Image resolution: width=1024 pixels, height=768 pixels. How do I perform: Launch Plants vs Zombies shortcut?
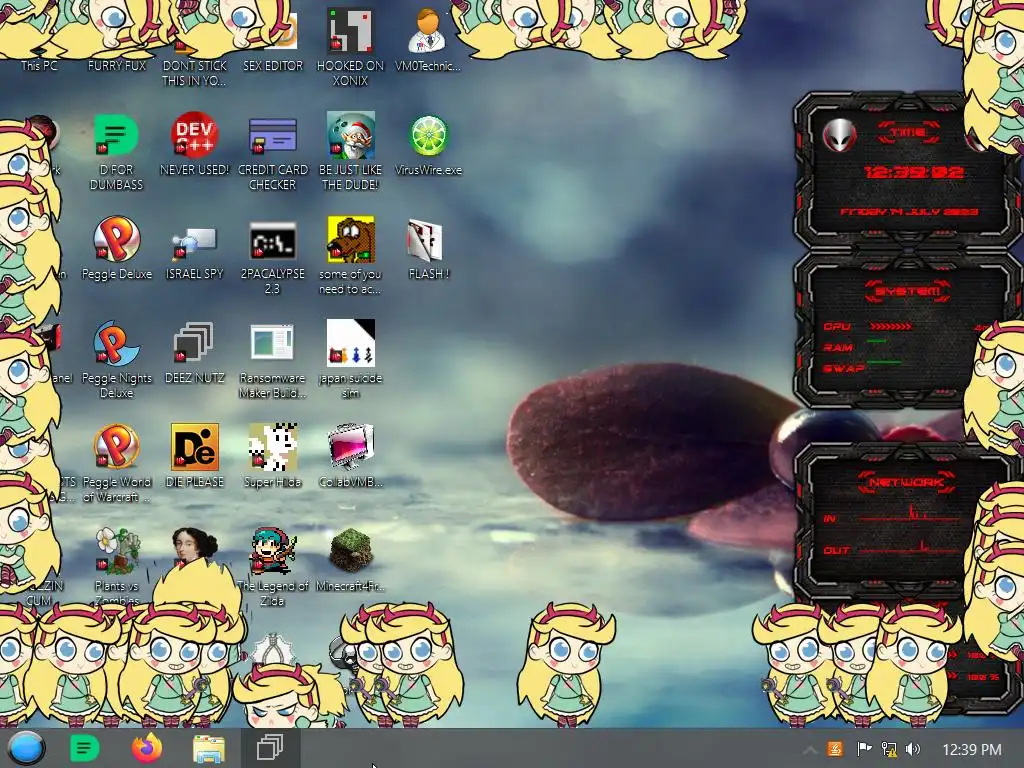coord(117,551)
